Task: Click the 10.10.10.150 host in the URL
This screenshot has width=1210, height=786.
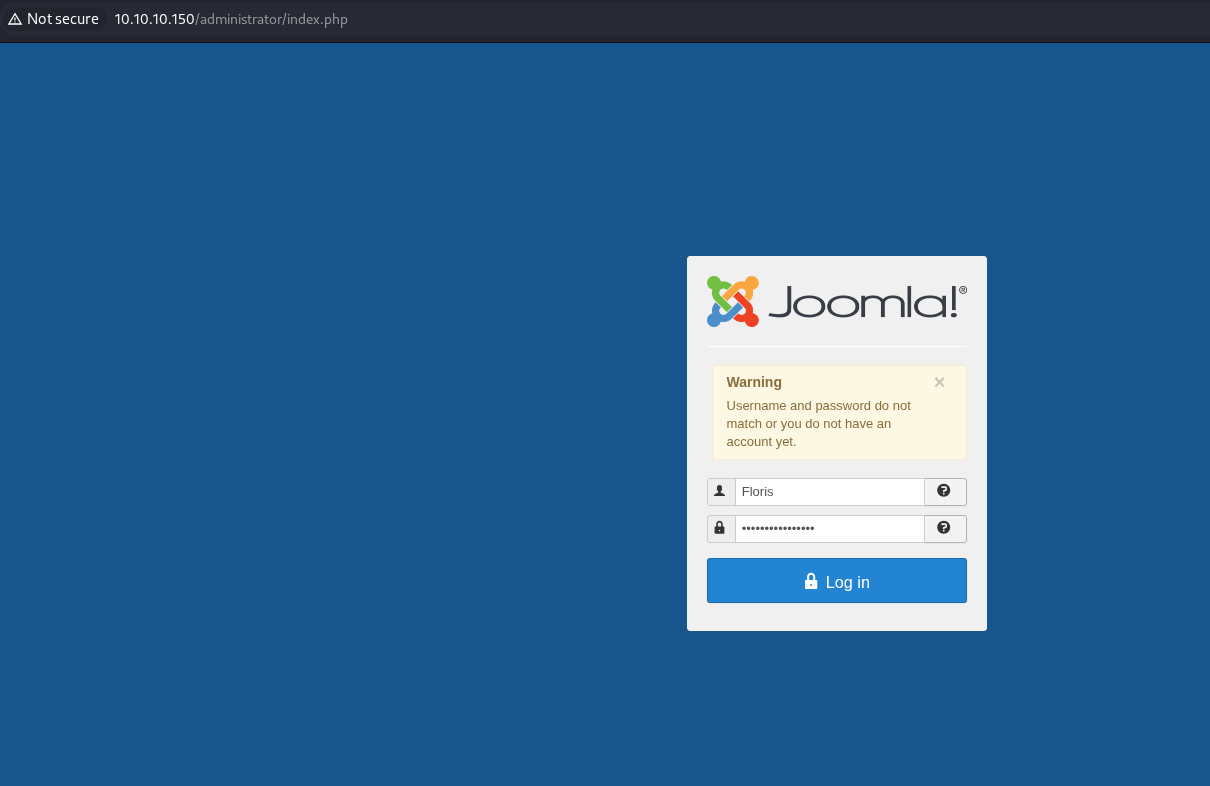Action: click(x=154, y=19)
